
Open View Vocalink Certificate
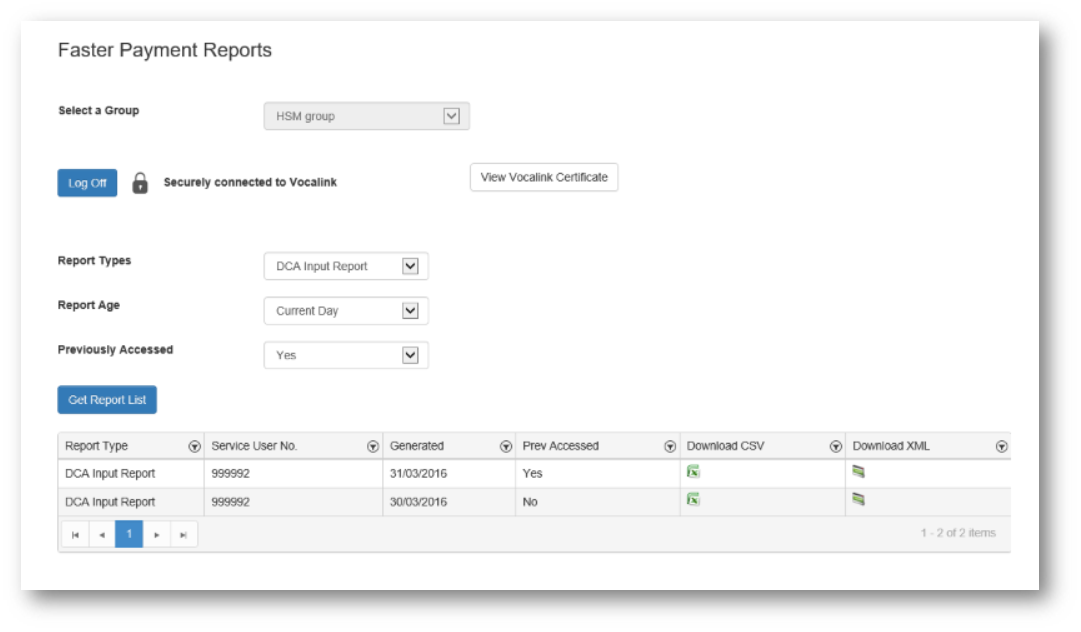pos(544,177)
